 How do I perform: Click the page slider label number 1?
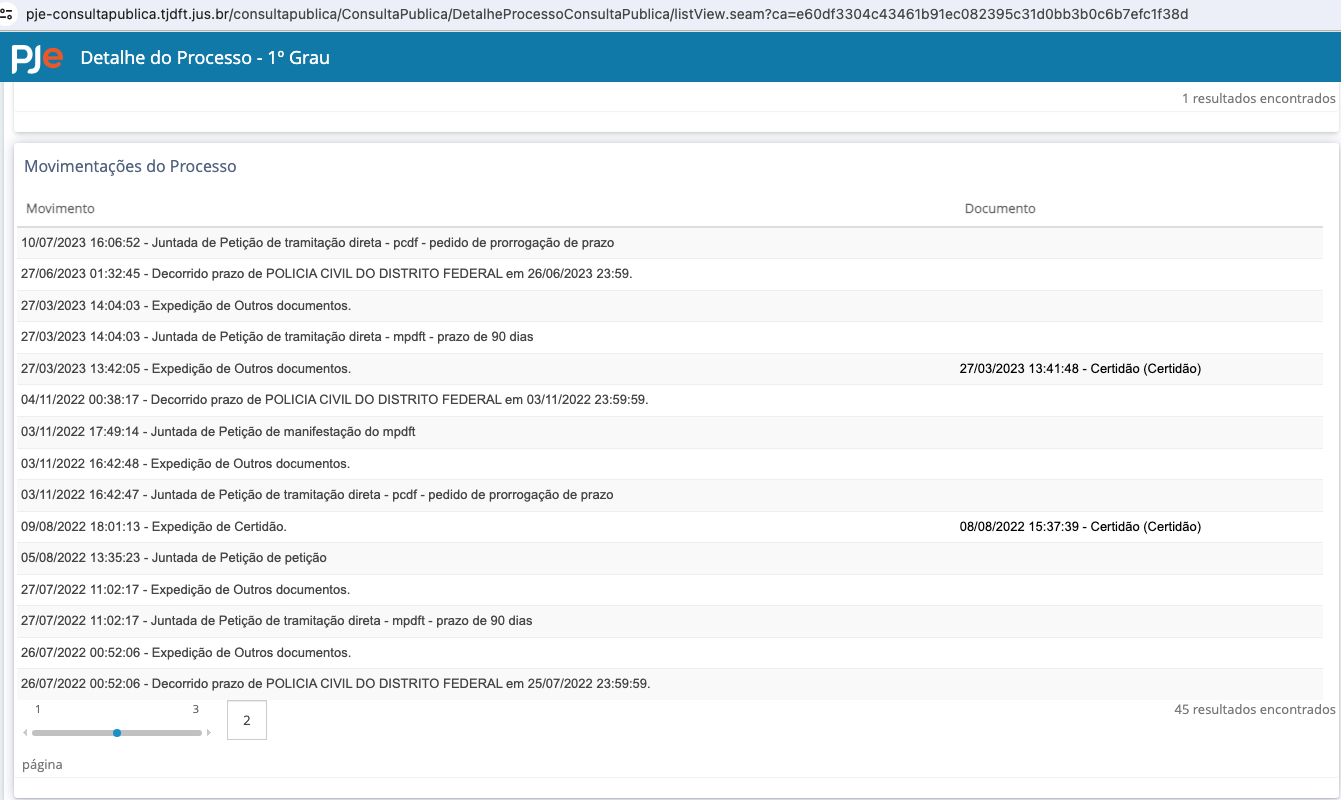point(38,709)
